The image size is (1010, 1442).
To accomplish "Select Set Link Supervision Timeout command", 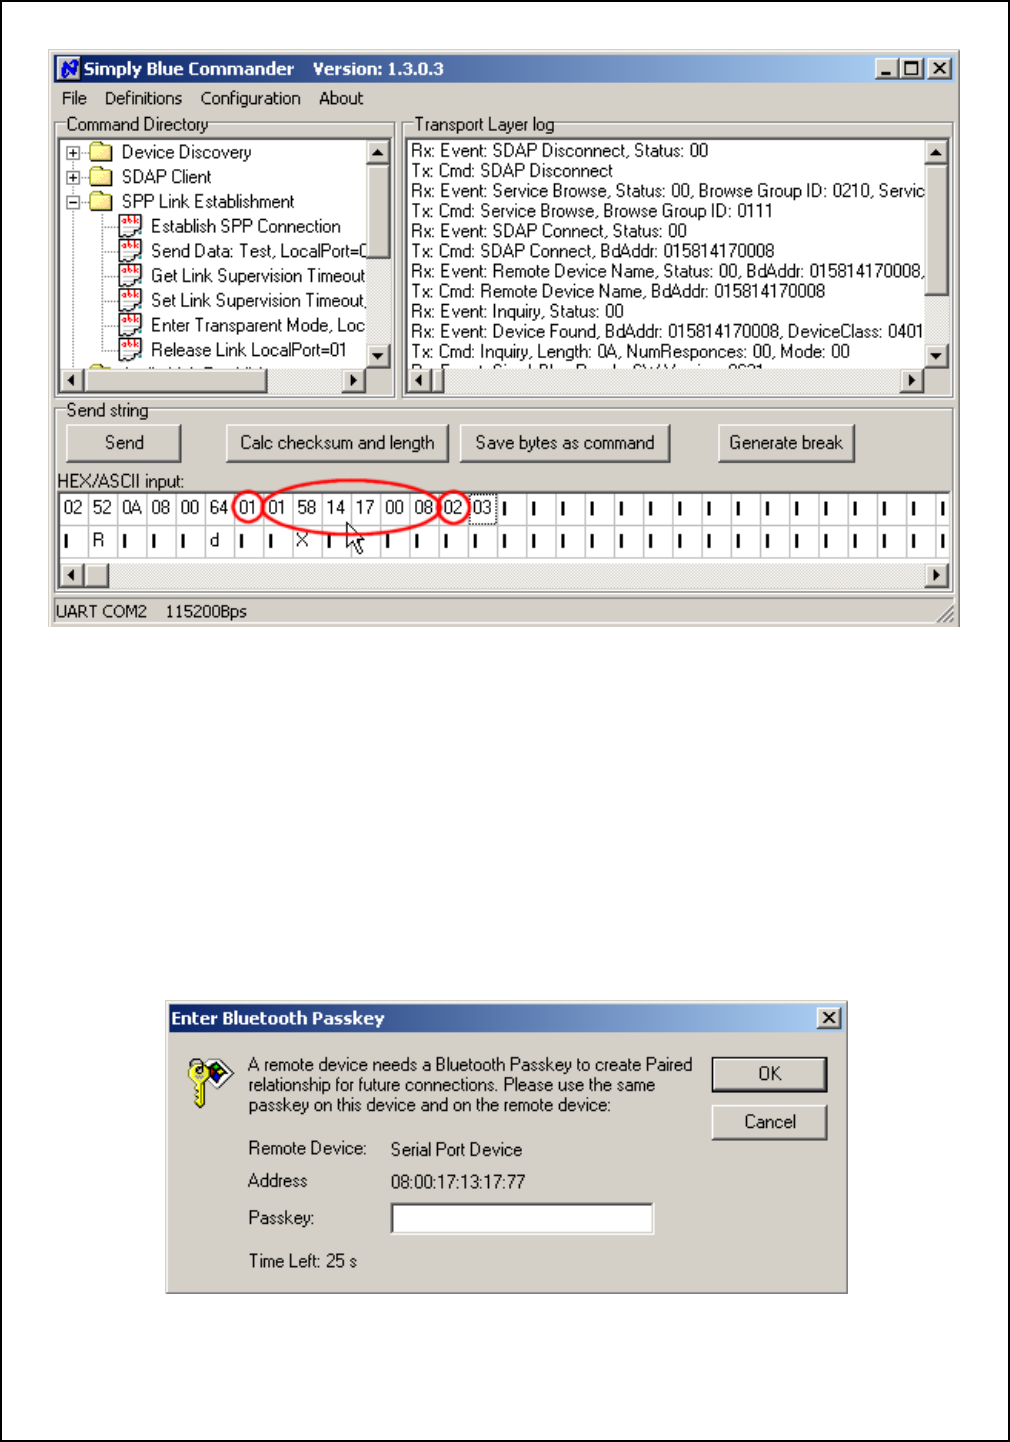I will [258, 300].
